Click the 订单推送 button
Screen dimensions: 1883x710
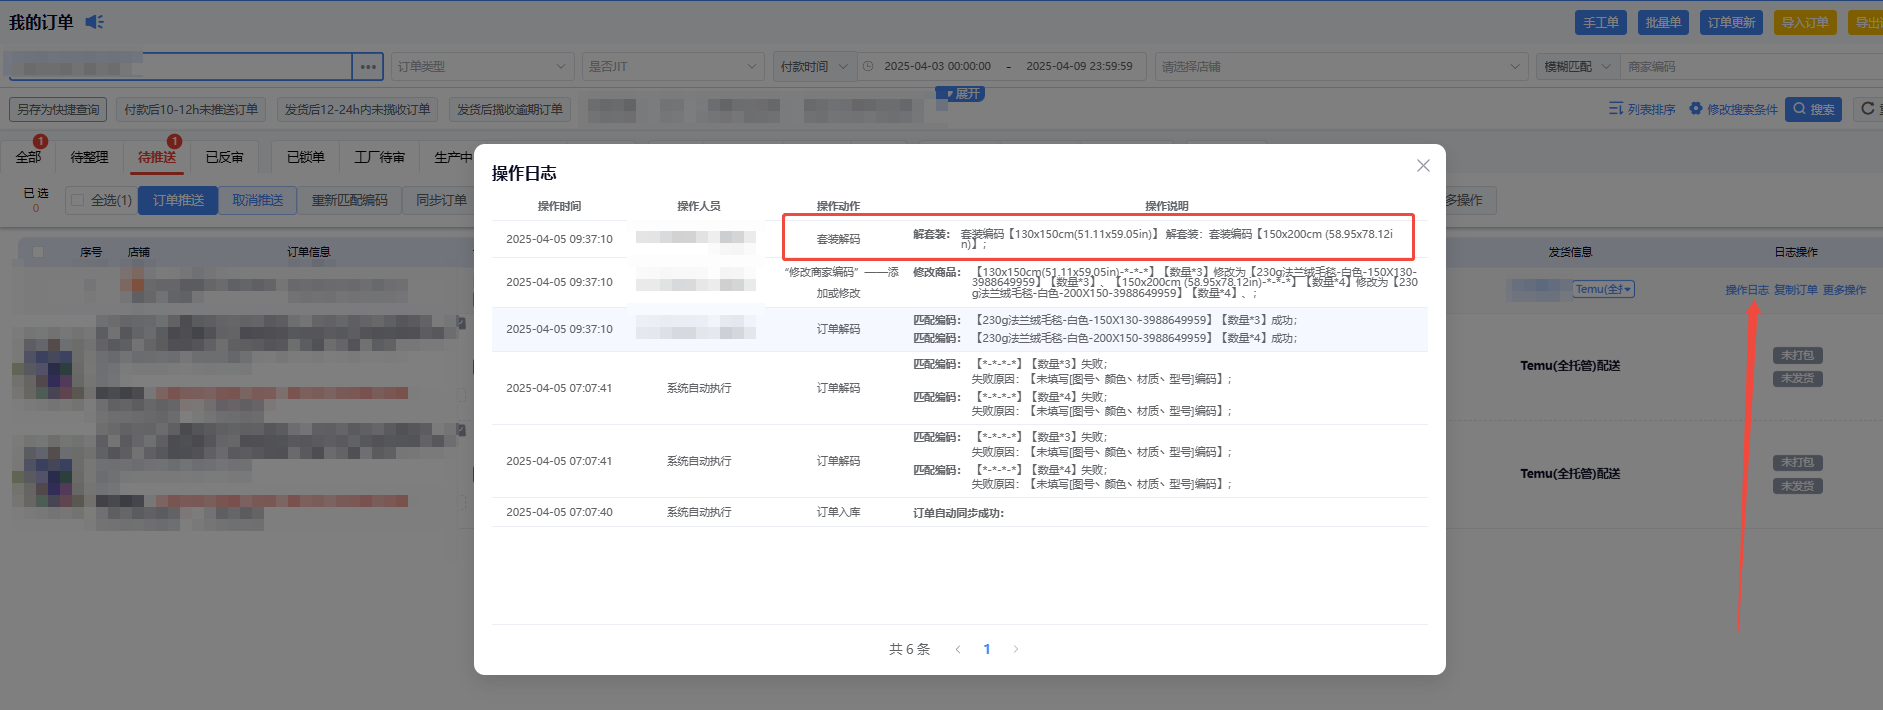(178, 201)
